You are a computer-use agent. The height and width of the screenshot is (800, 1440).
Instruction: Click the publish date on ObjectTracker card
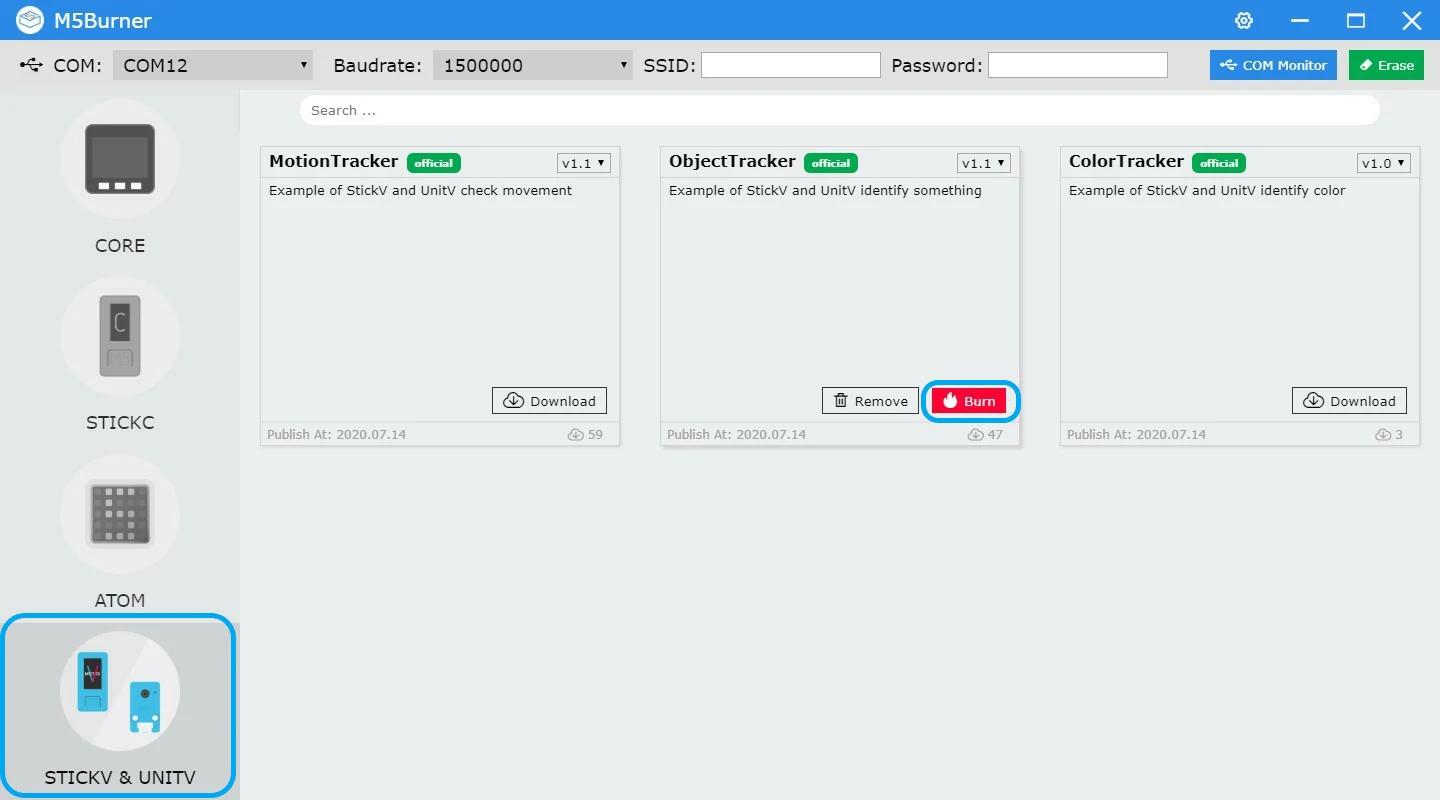(x=737, y=435)
